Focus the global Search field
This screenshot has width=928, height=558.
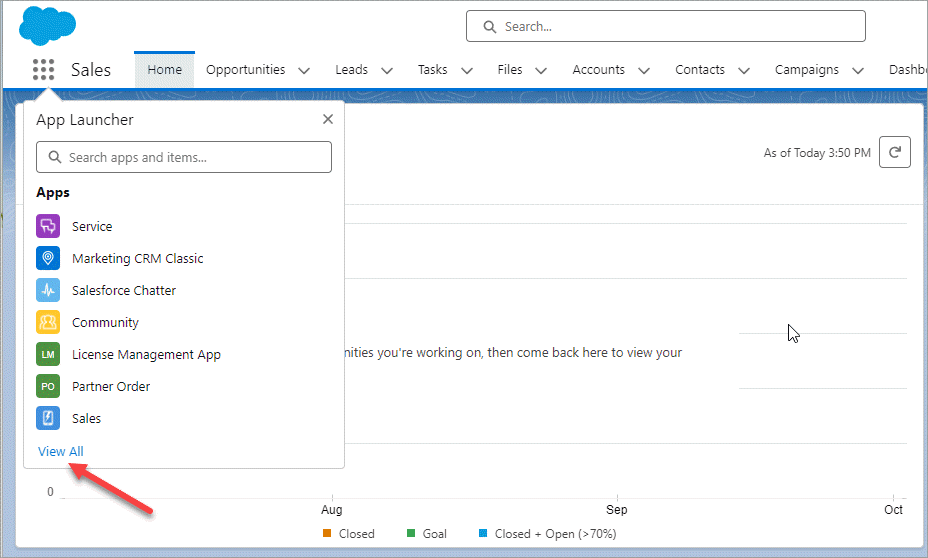click(x=666, y=26)
